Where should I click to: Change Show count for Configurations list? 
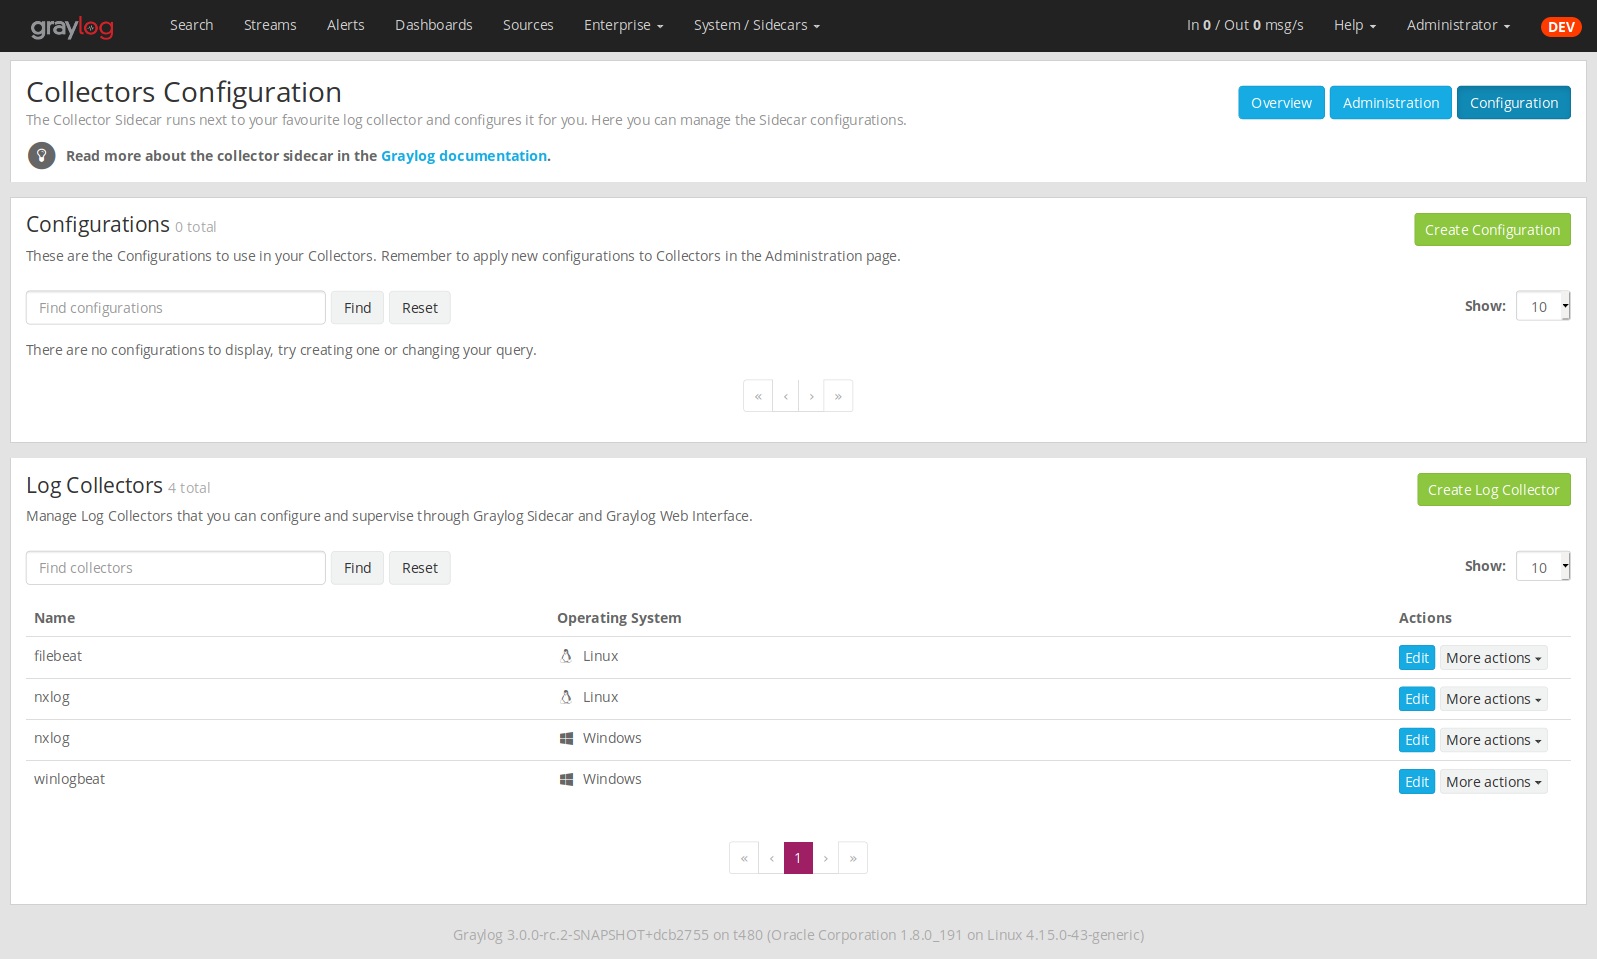(1543, 307)
